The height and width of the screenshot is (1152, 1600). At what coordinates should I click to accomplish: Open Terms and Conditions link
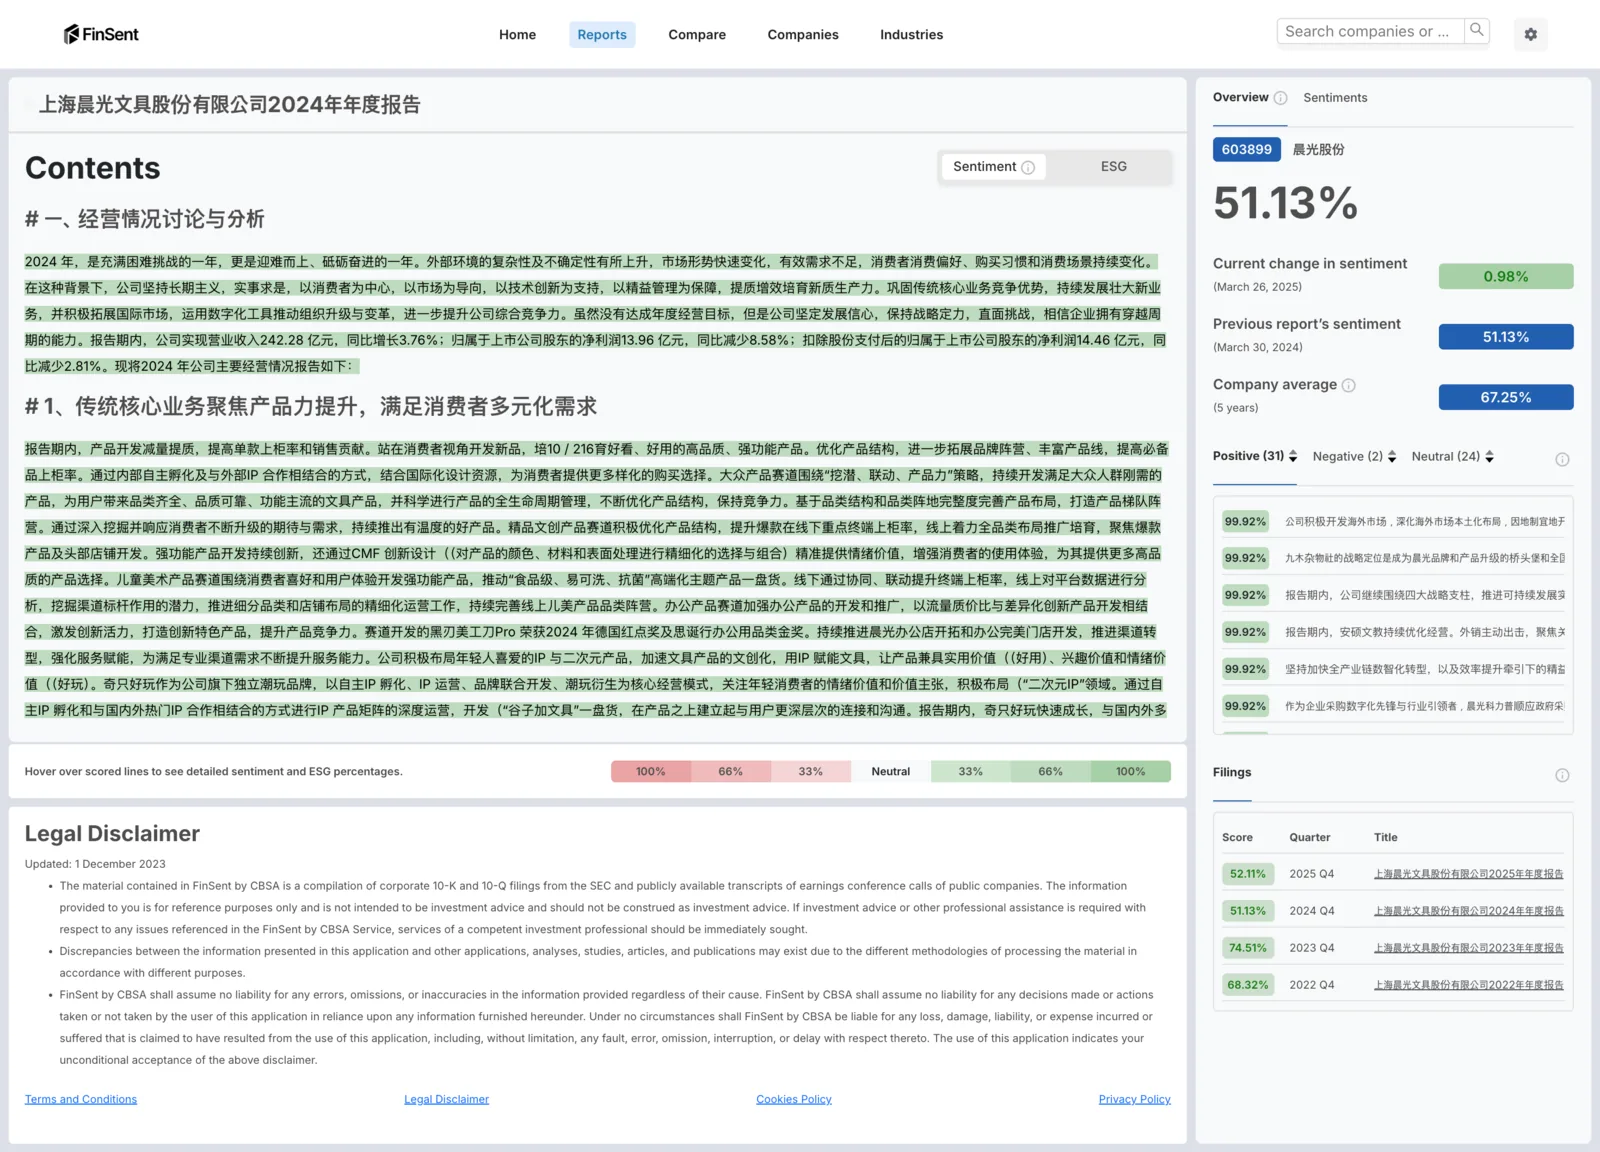click(81, 1099)
